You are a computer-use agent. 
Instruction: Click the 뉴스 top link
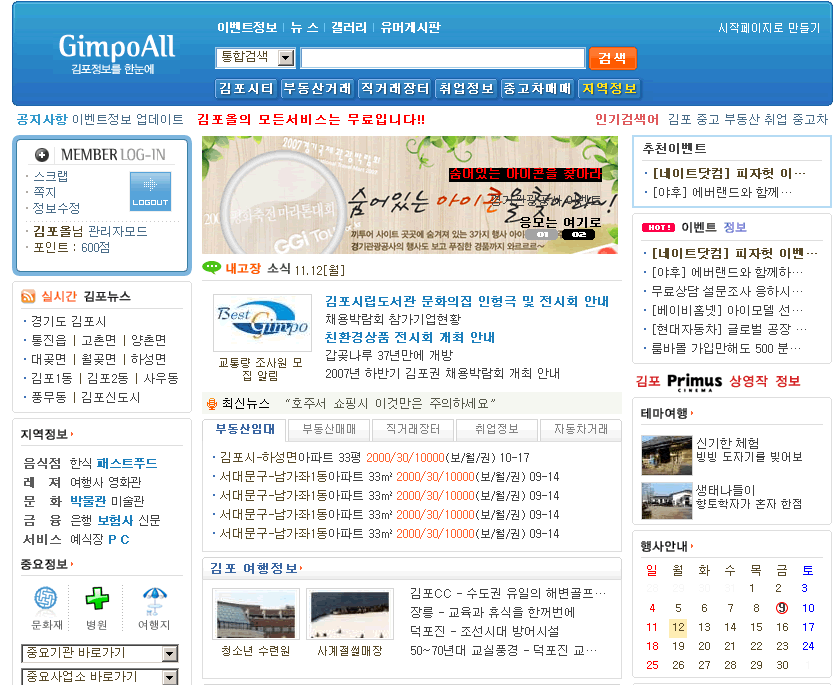305,28
